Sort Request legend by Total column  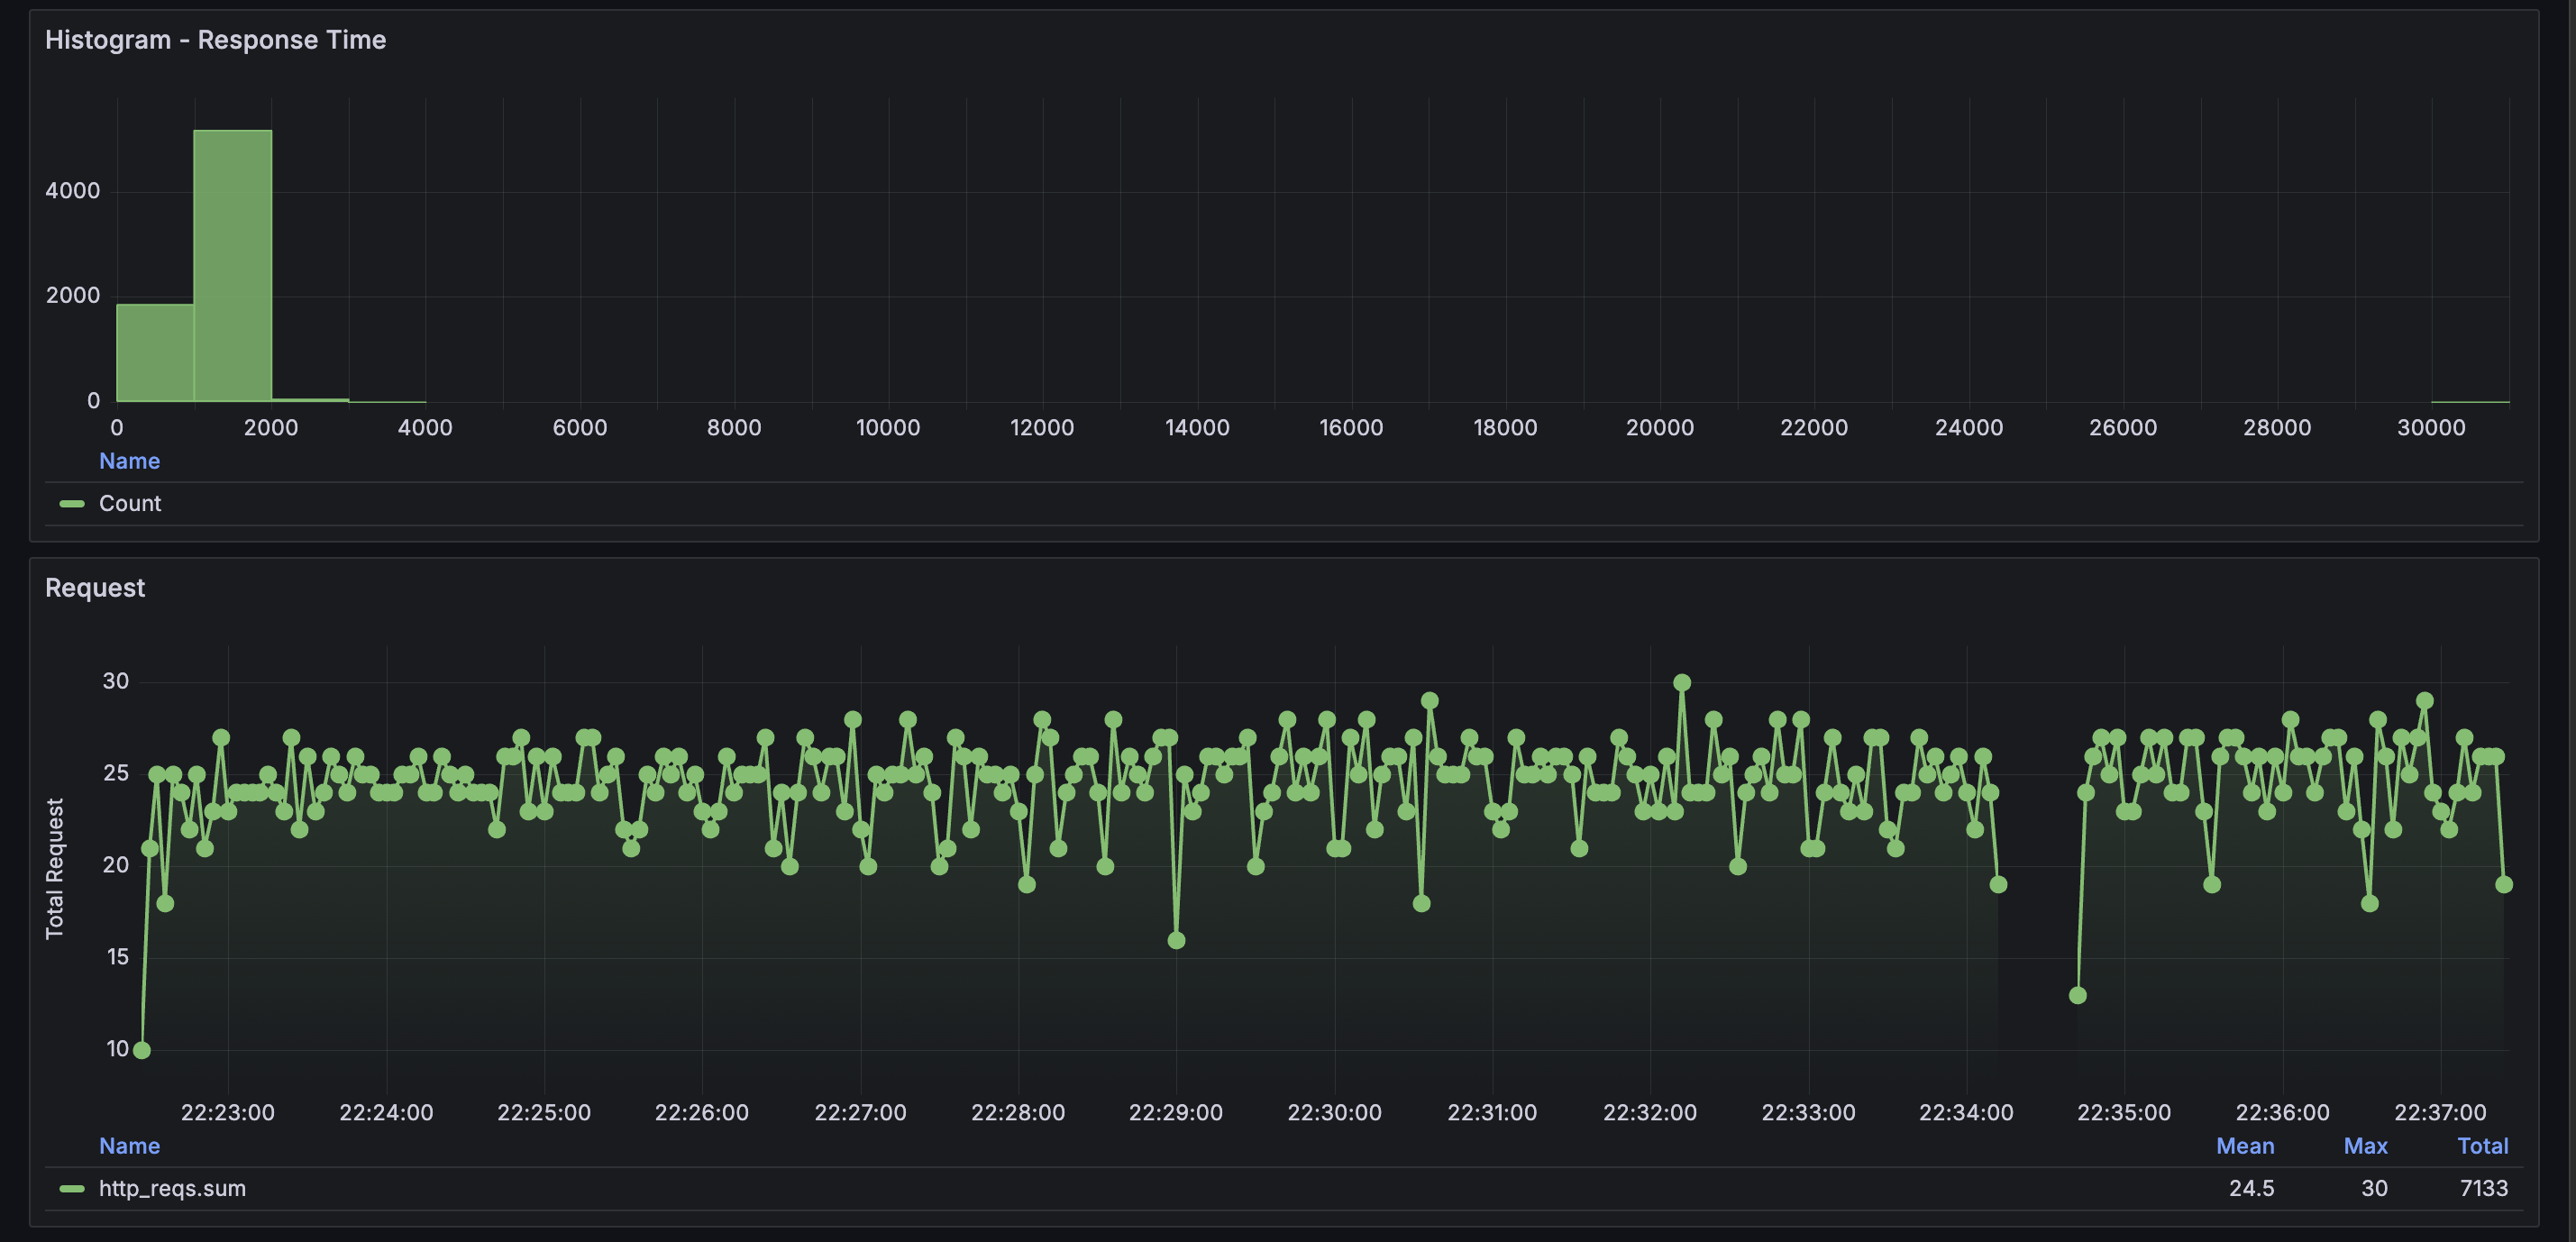click(2482, 1146)
